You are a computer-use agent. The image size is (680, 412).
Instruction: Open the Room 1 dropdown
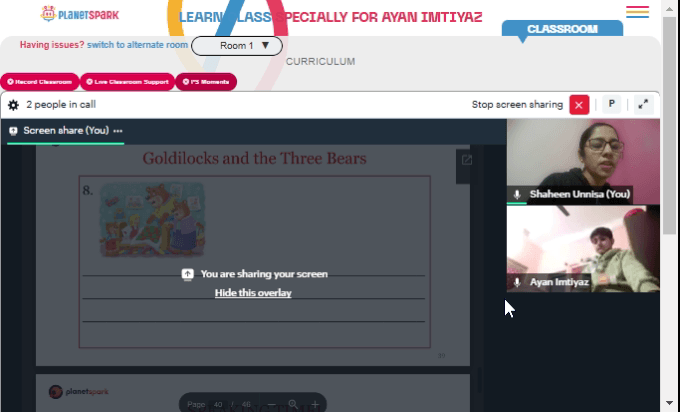[237, 46]
